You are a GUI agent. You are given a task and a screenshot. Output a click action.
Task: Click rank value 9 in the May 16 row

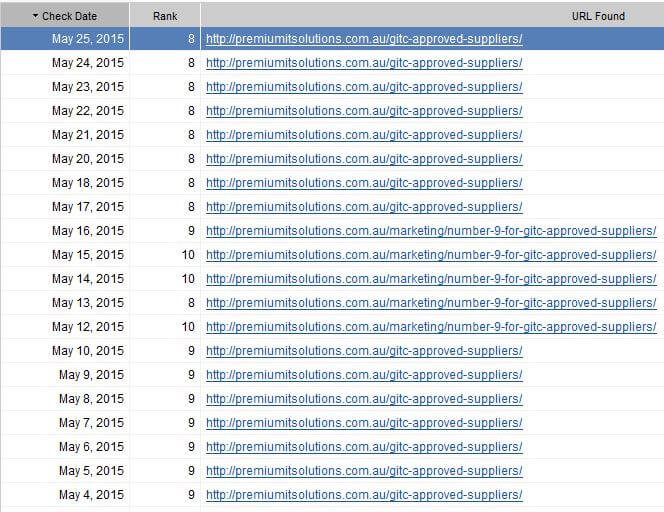[x=191, y=231]
